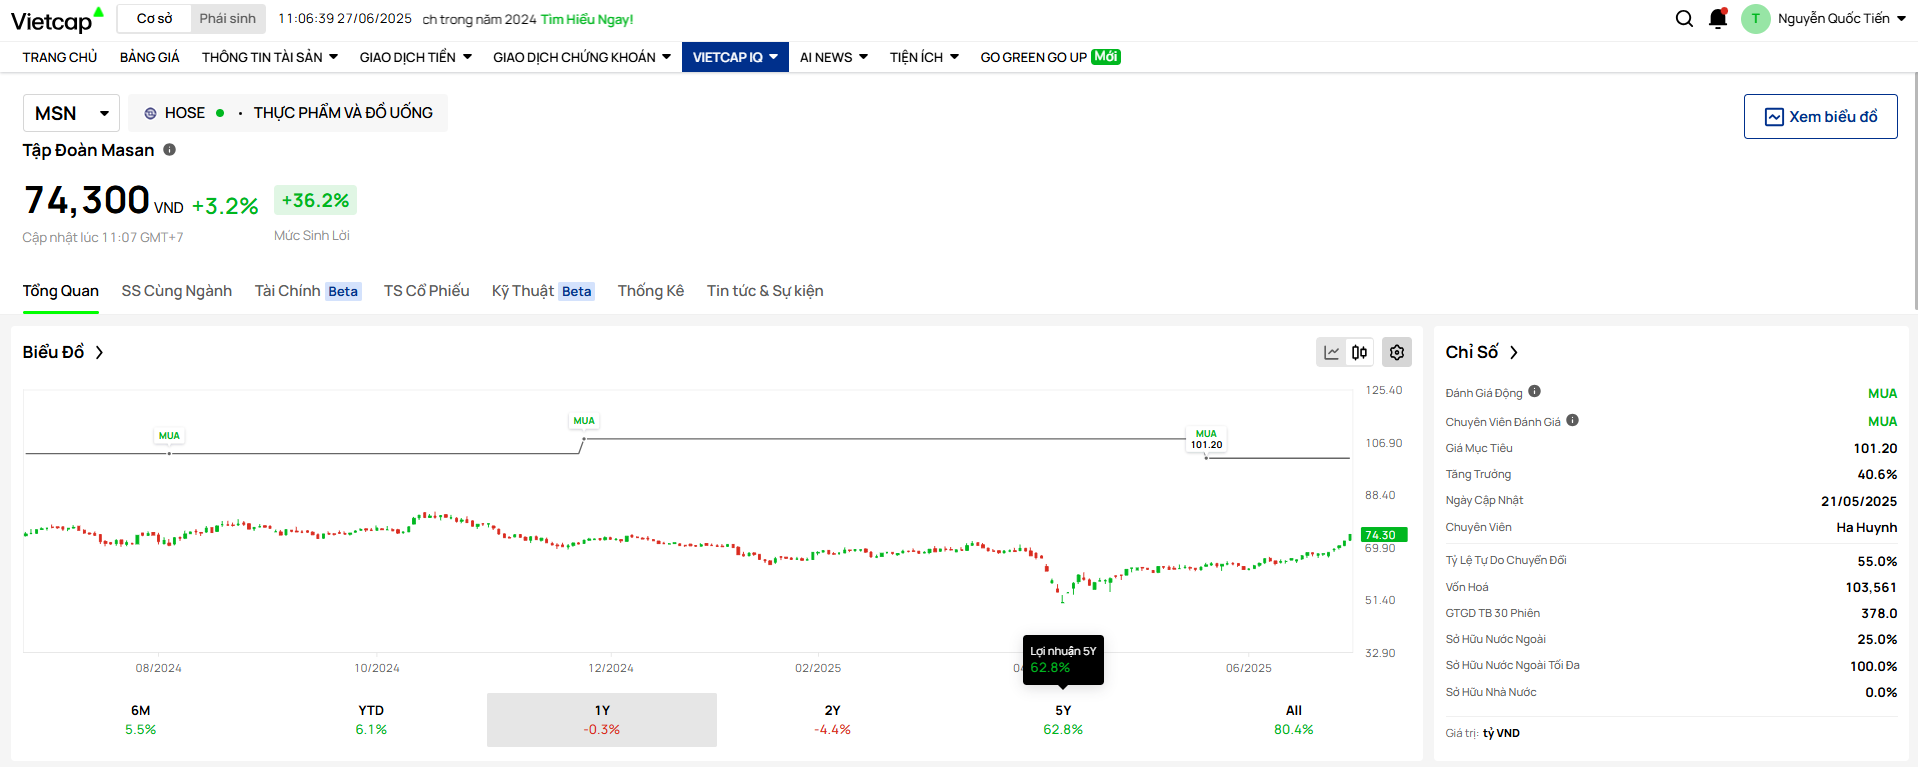Click Sở Hữu Nhà Nước value 0.0%
The width and height of the screenshot is (1918, 767).
(1881, 693)
